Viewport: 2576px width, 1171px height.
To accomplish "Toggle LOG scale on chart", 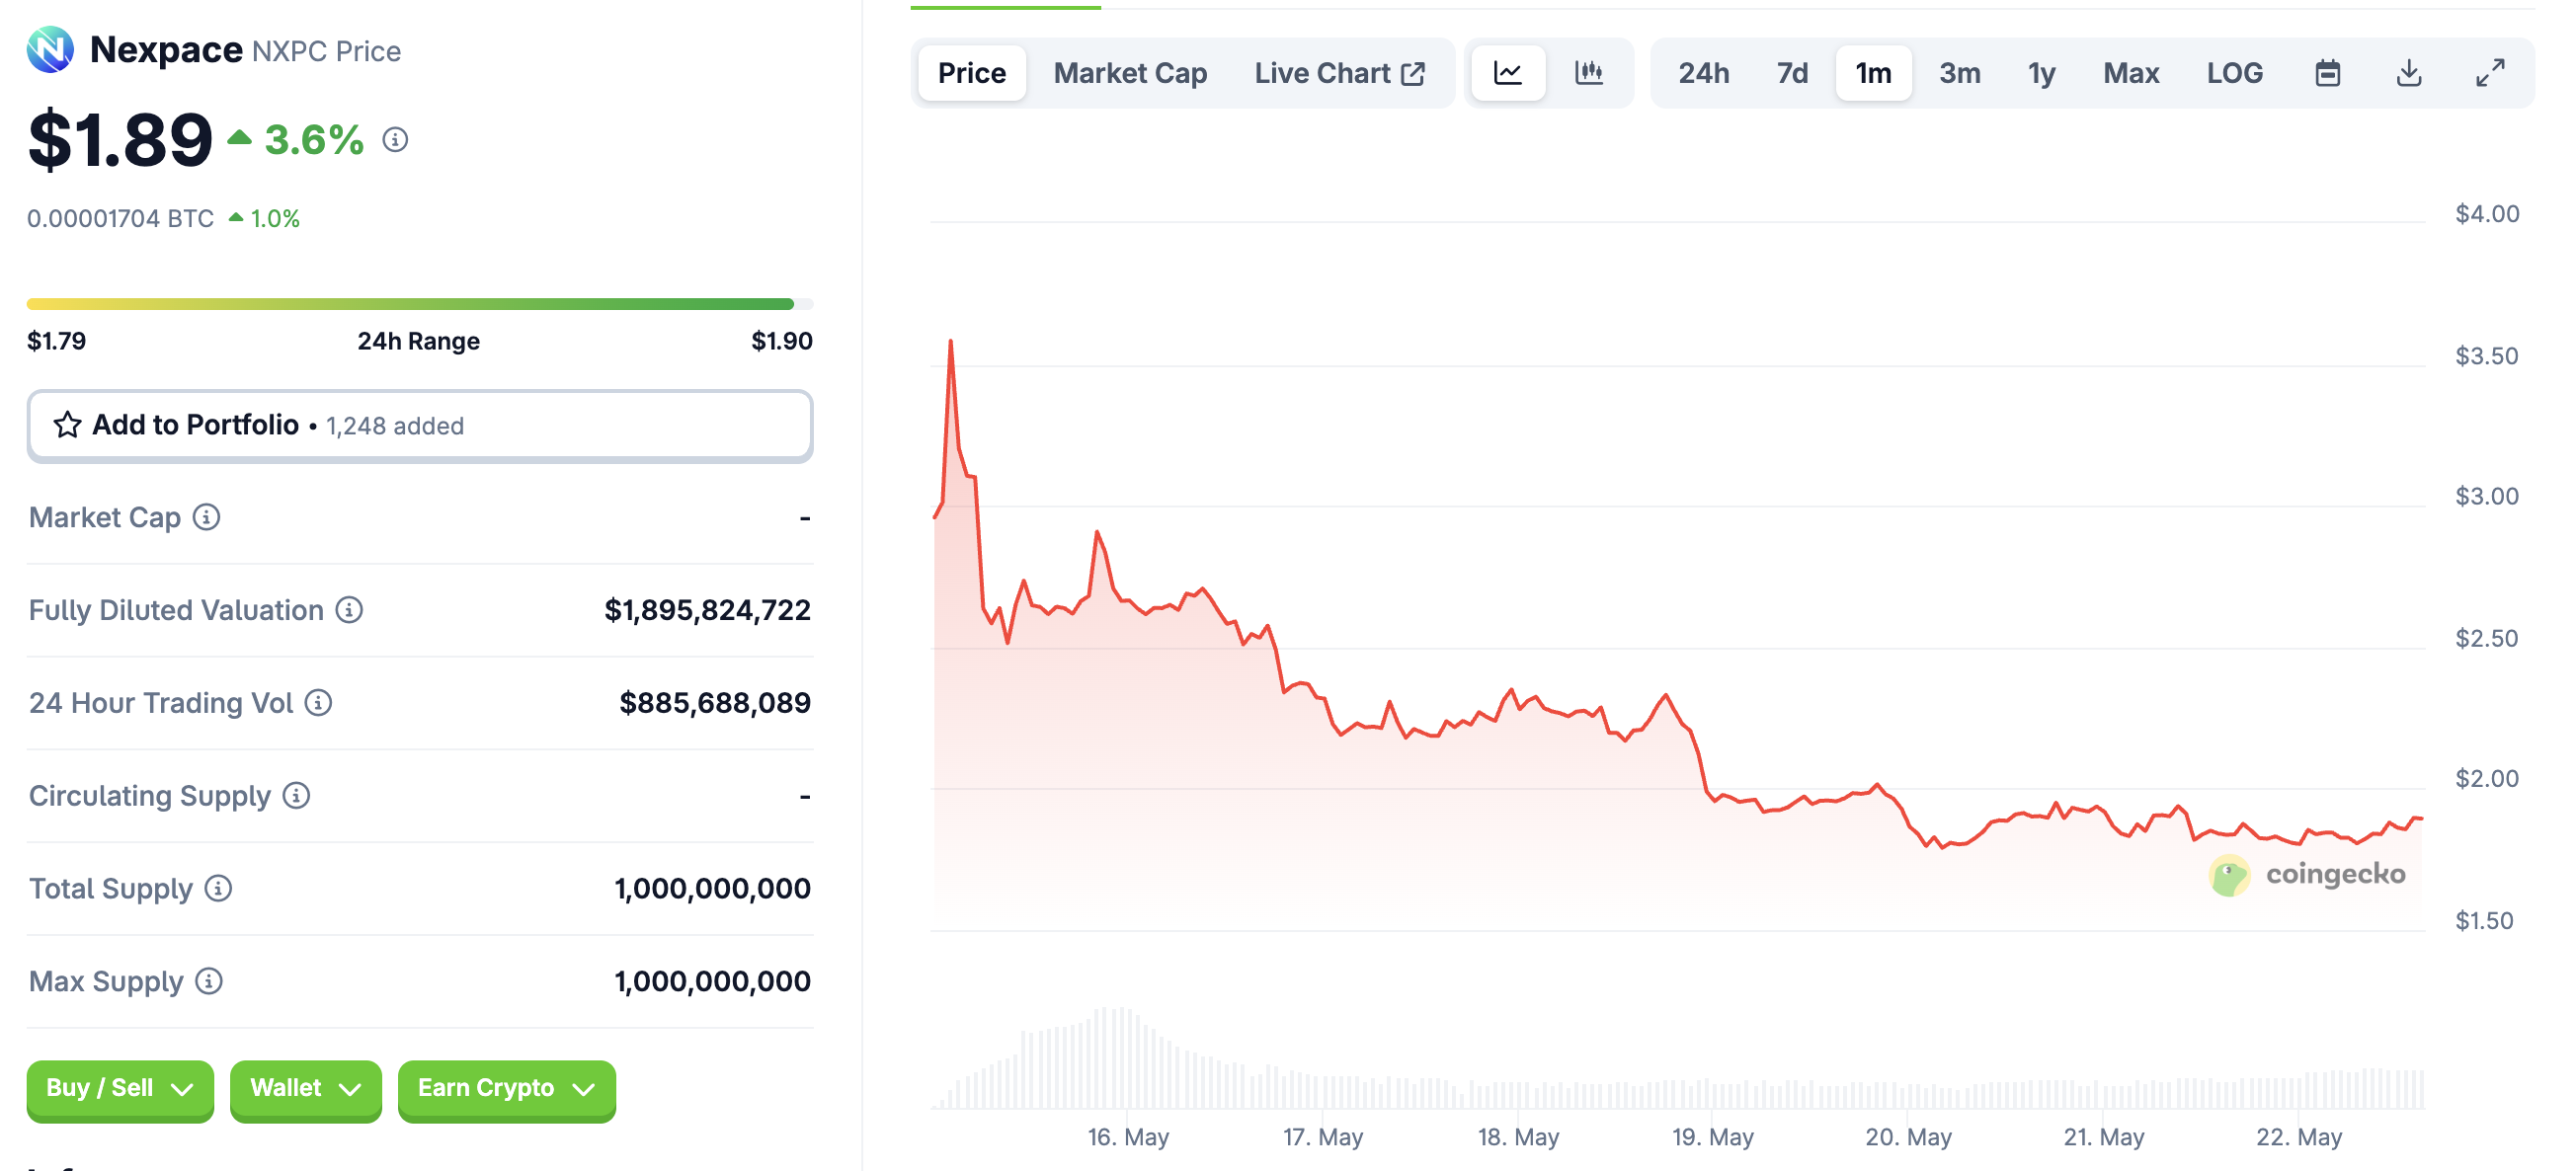I will [2234, 73].
